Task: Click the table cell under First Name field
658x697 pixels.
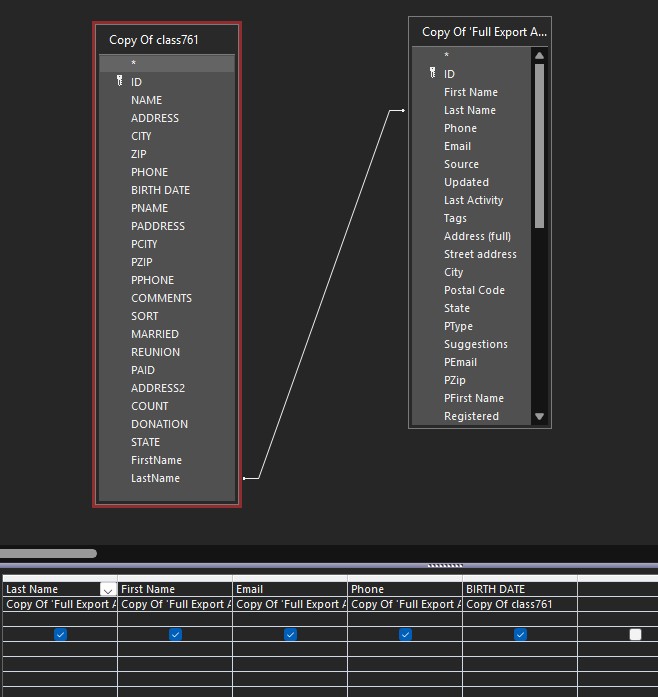Action: tap(175, 604)
